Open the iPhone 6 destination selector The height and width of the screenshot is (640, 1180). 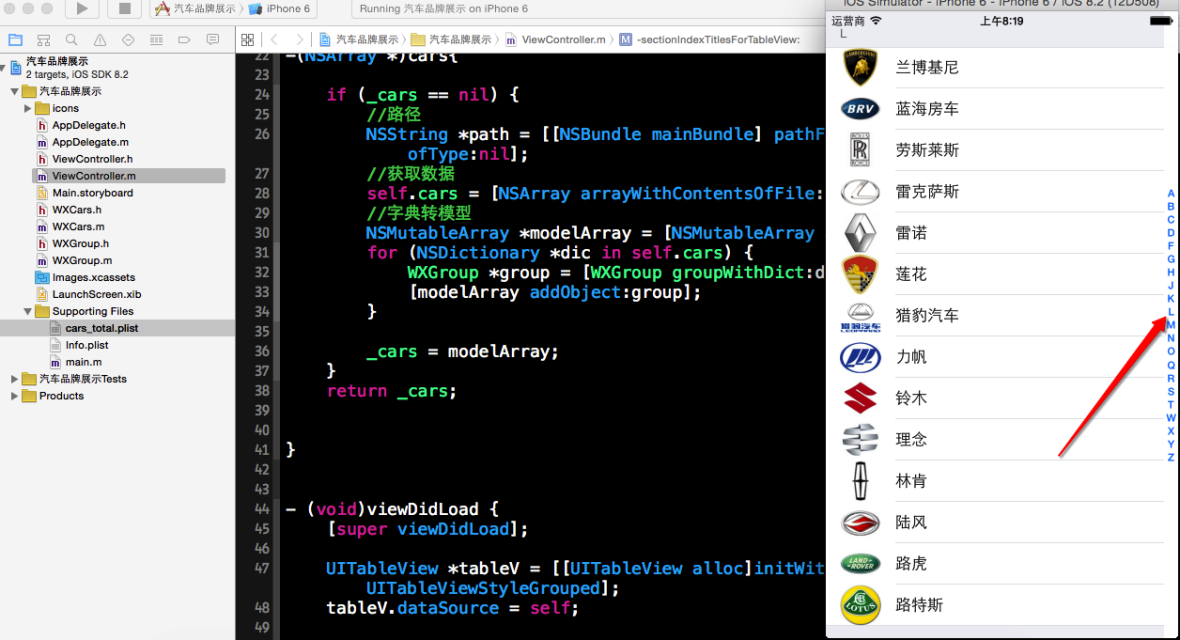279,8
